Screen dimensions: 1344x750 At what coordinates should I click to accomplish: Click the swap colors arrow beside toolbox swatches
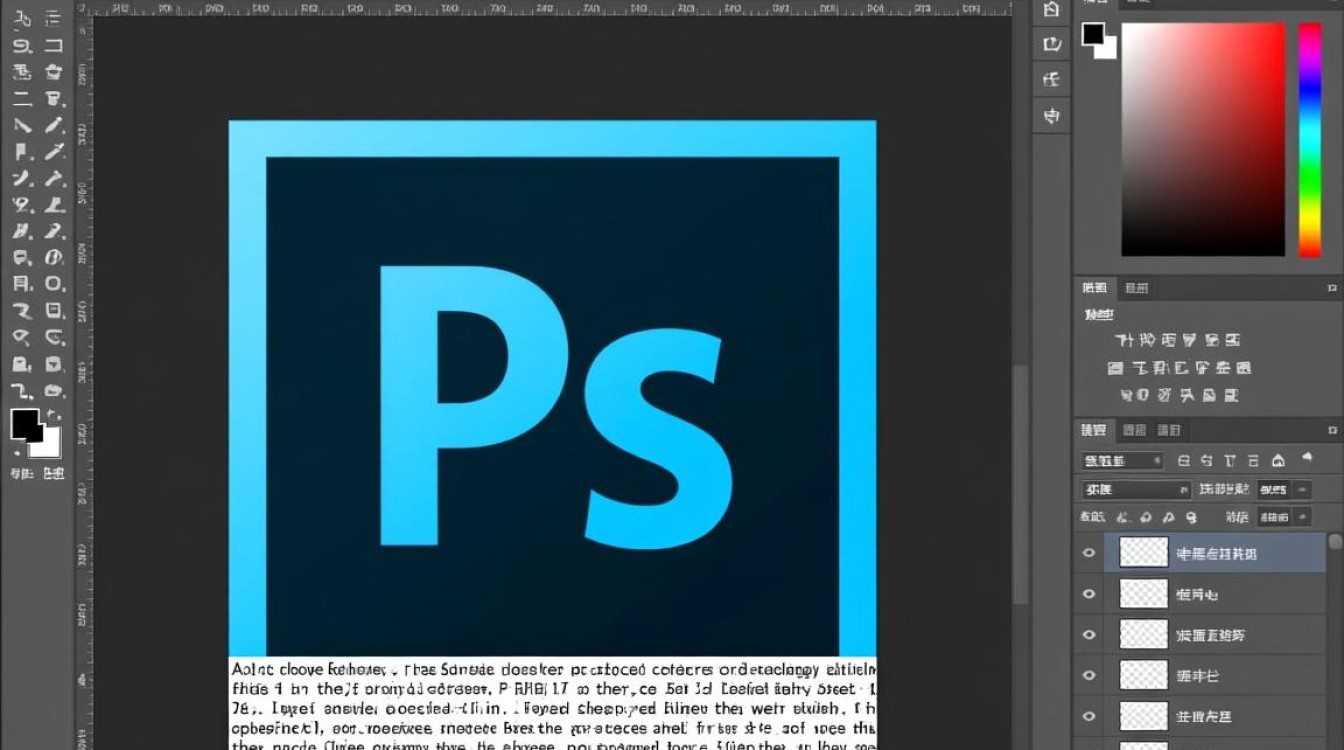tap(54, 414)
